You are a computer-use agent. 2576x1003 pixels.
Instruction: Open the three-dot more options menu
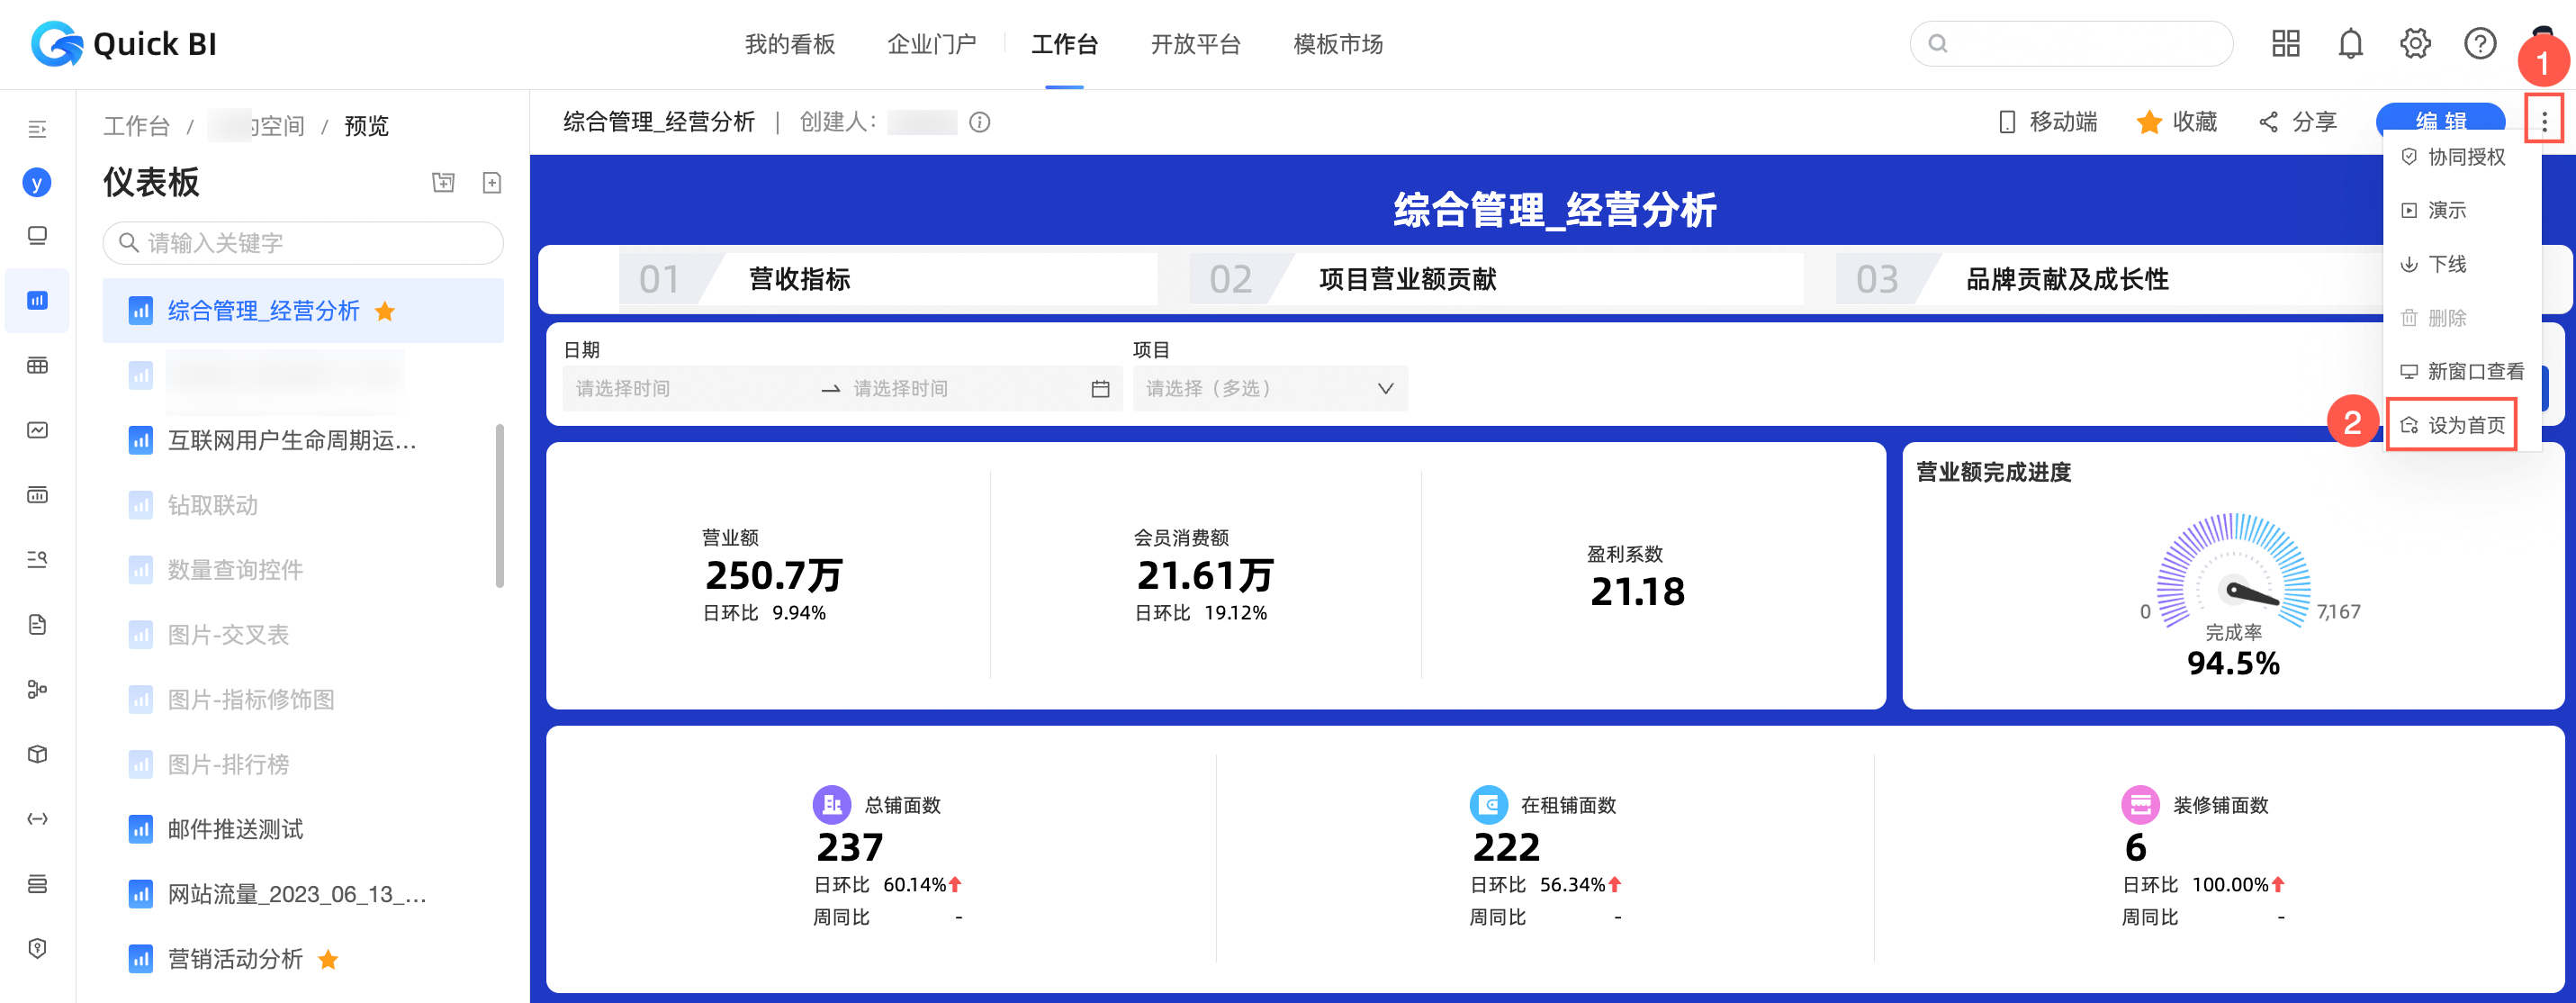pos(2544,121)
